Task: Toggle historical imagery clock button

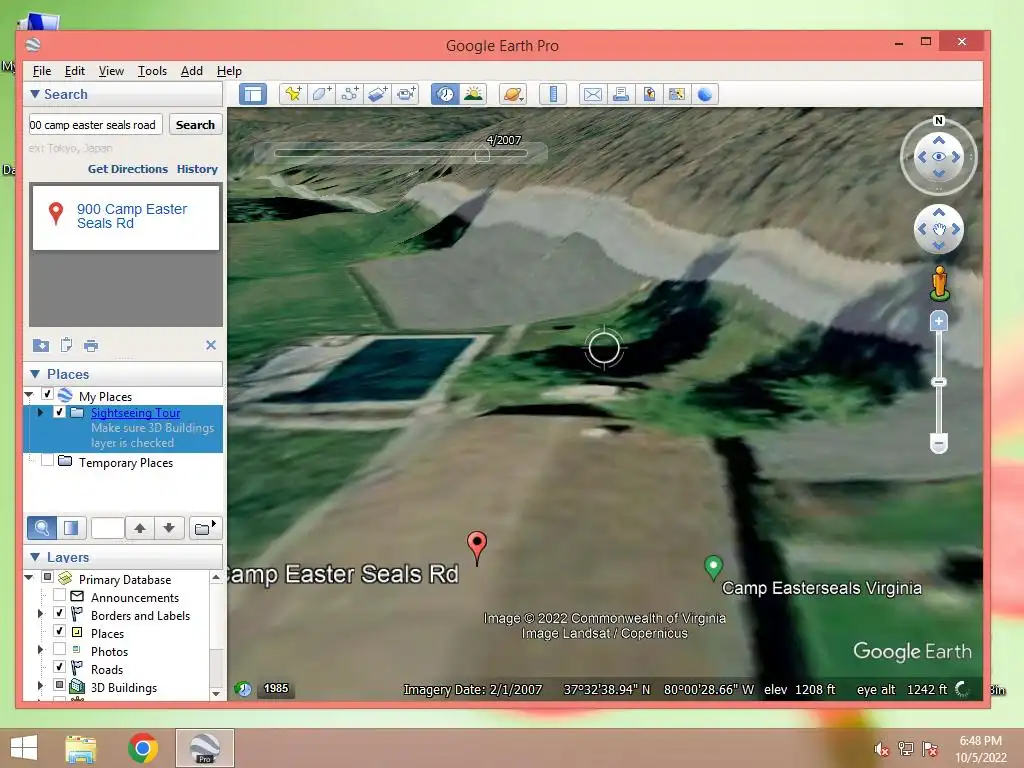Action: (445, 94)
